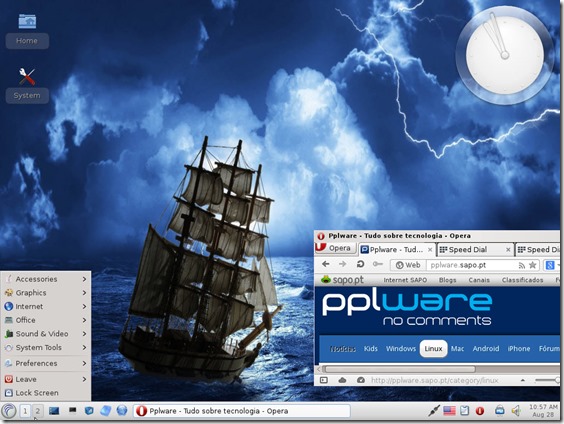Open the Kids category on Pplware
Screen dimensions: 564x424
tap(370, 348)
